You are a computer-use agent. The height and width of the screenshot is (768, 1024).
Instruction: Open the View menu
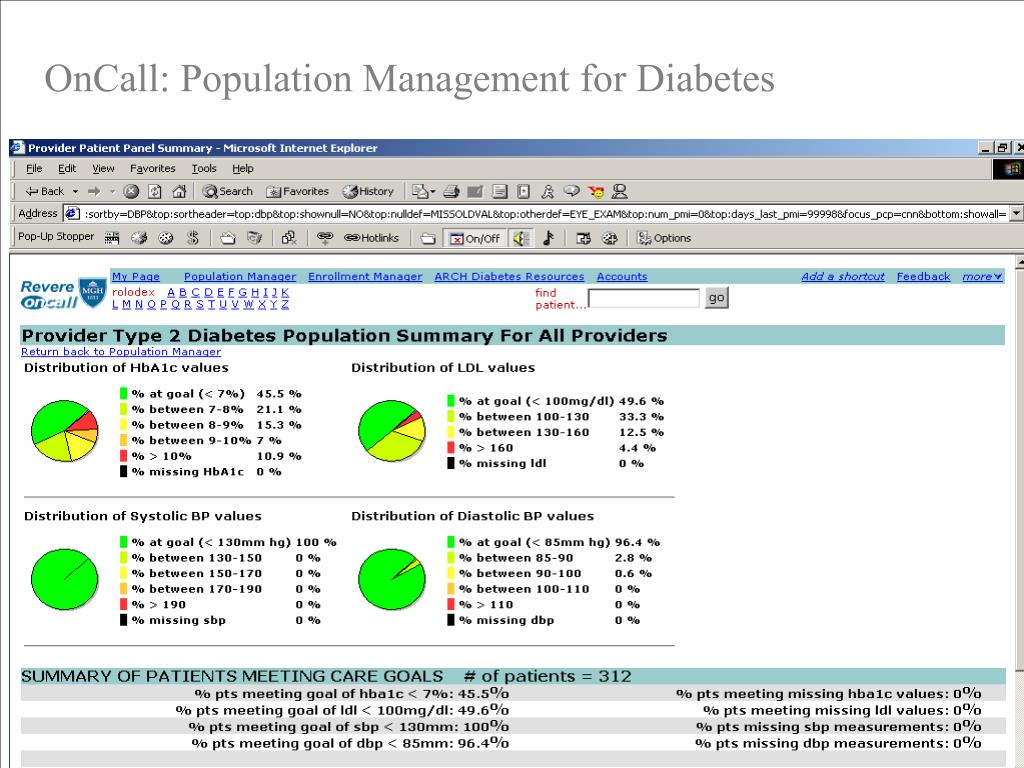103,168
